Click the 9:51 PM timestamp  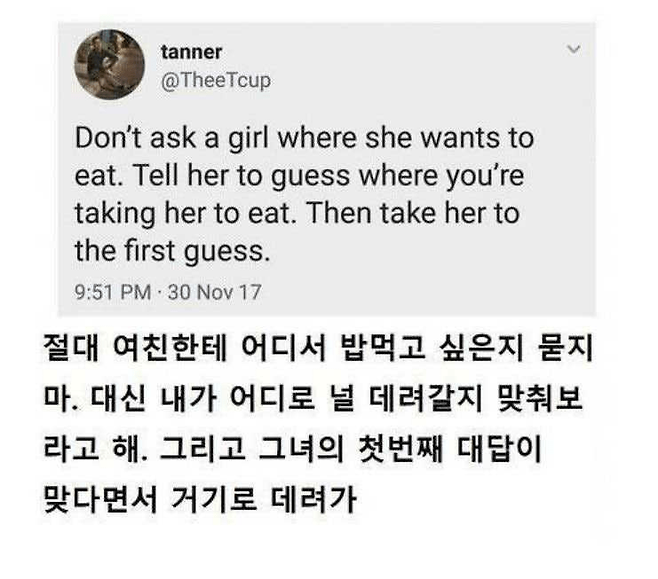[110, 294]
